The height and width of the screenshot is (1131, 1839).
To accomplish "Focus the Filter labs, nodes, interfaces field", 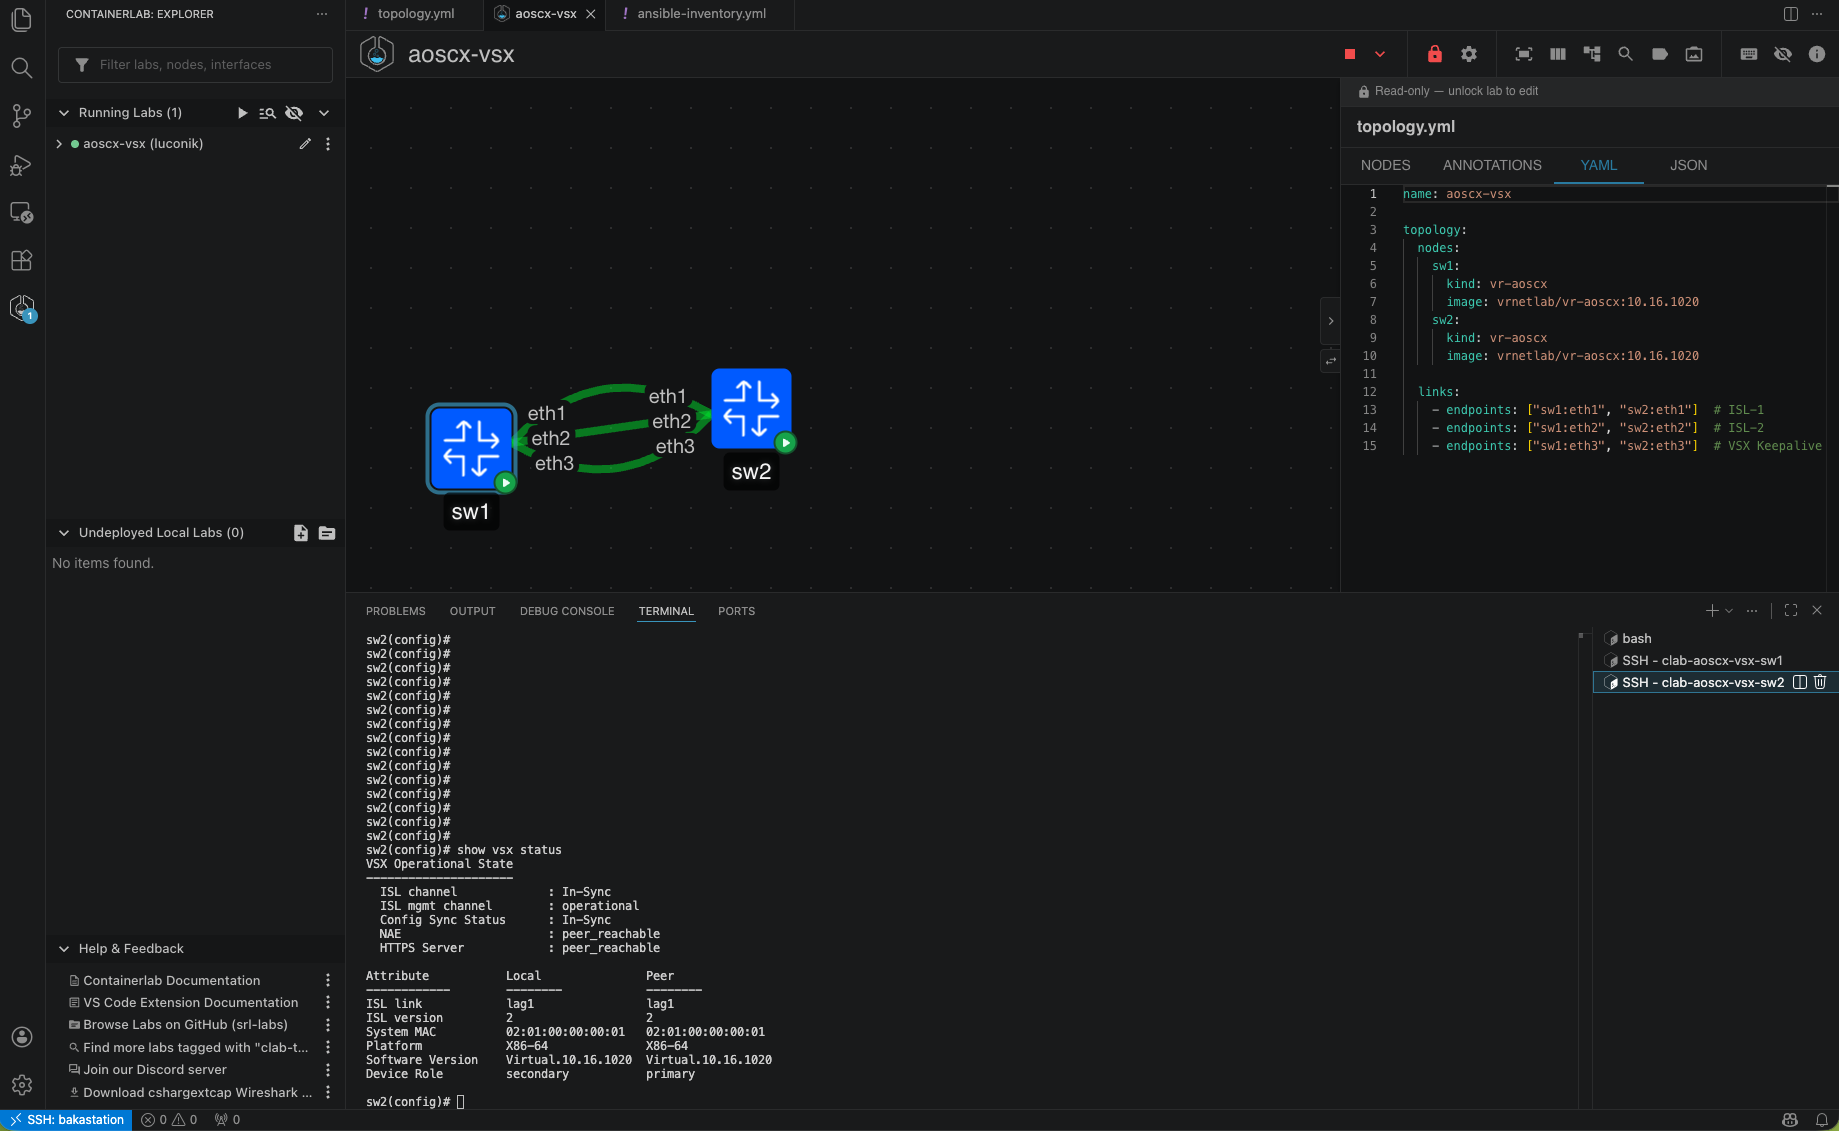I will point(195,65).
